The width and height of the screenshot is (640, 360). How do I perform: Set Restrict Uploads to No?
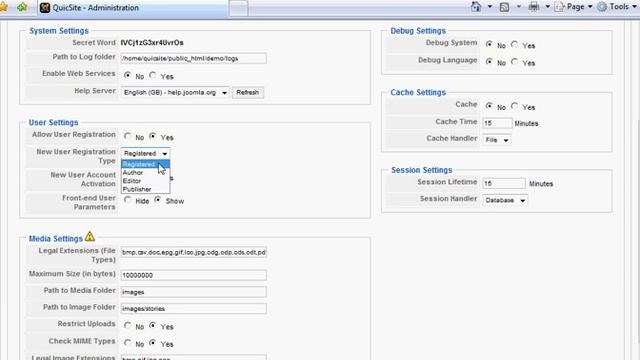(x=128, y=326)
